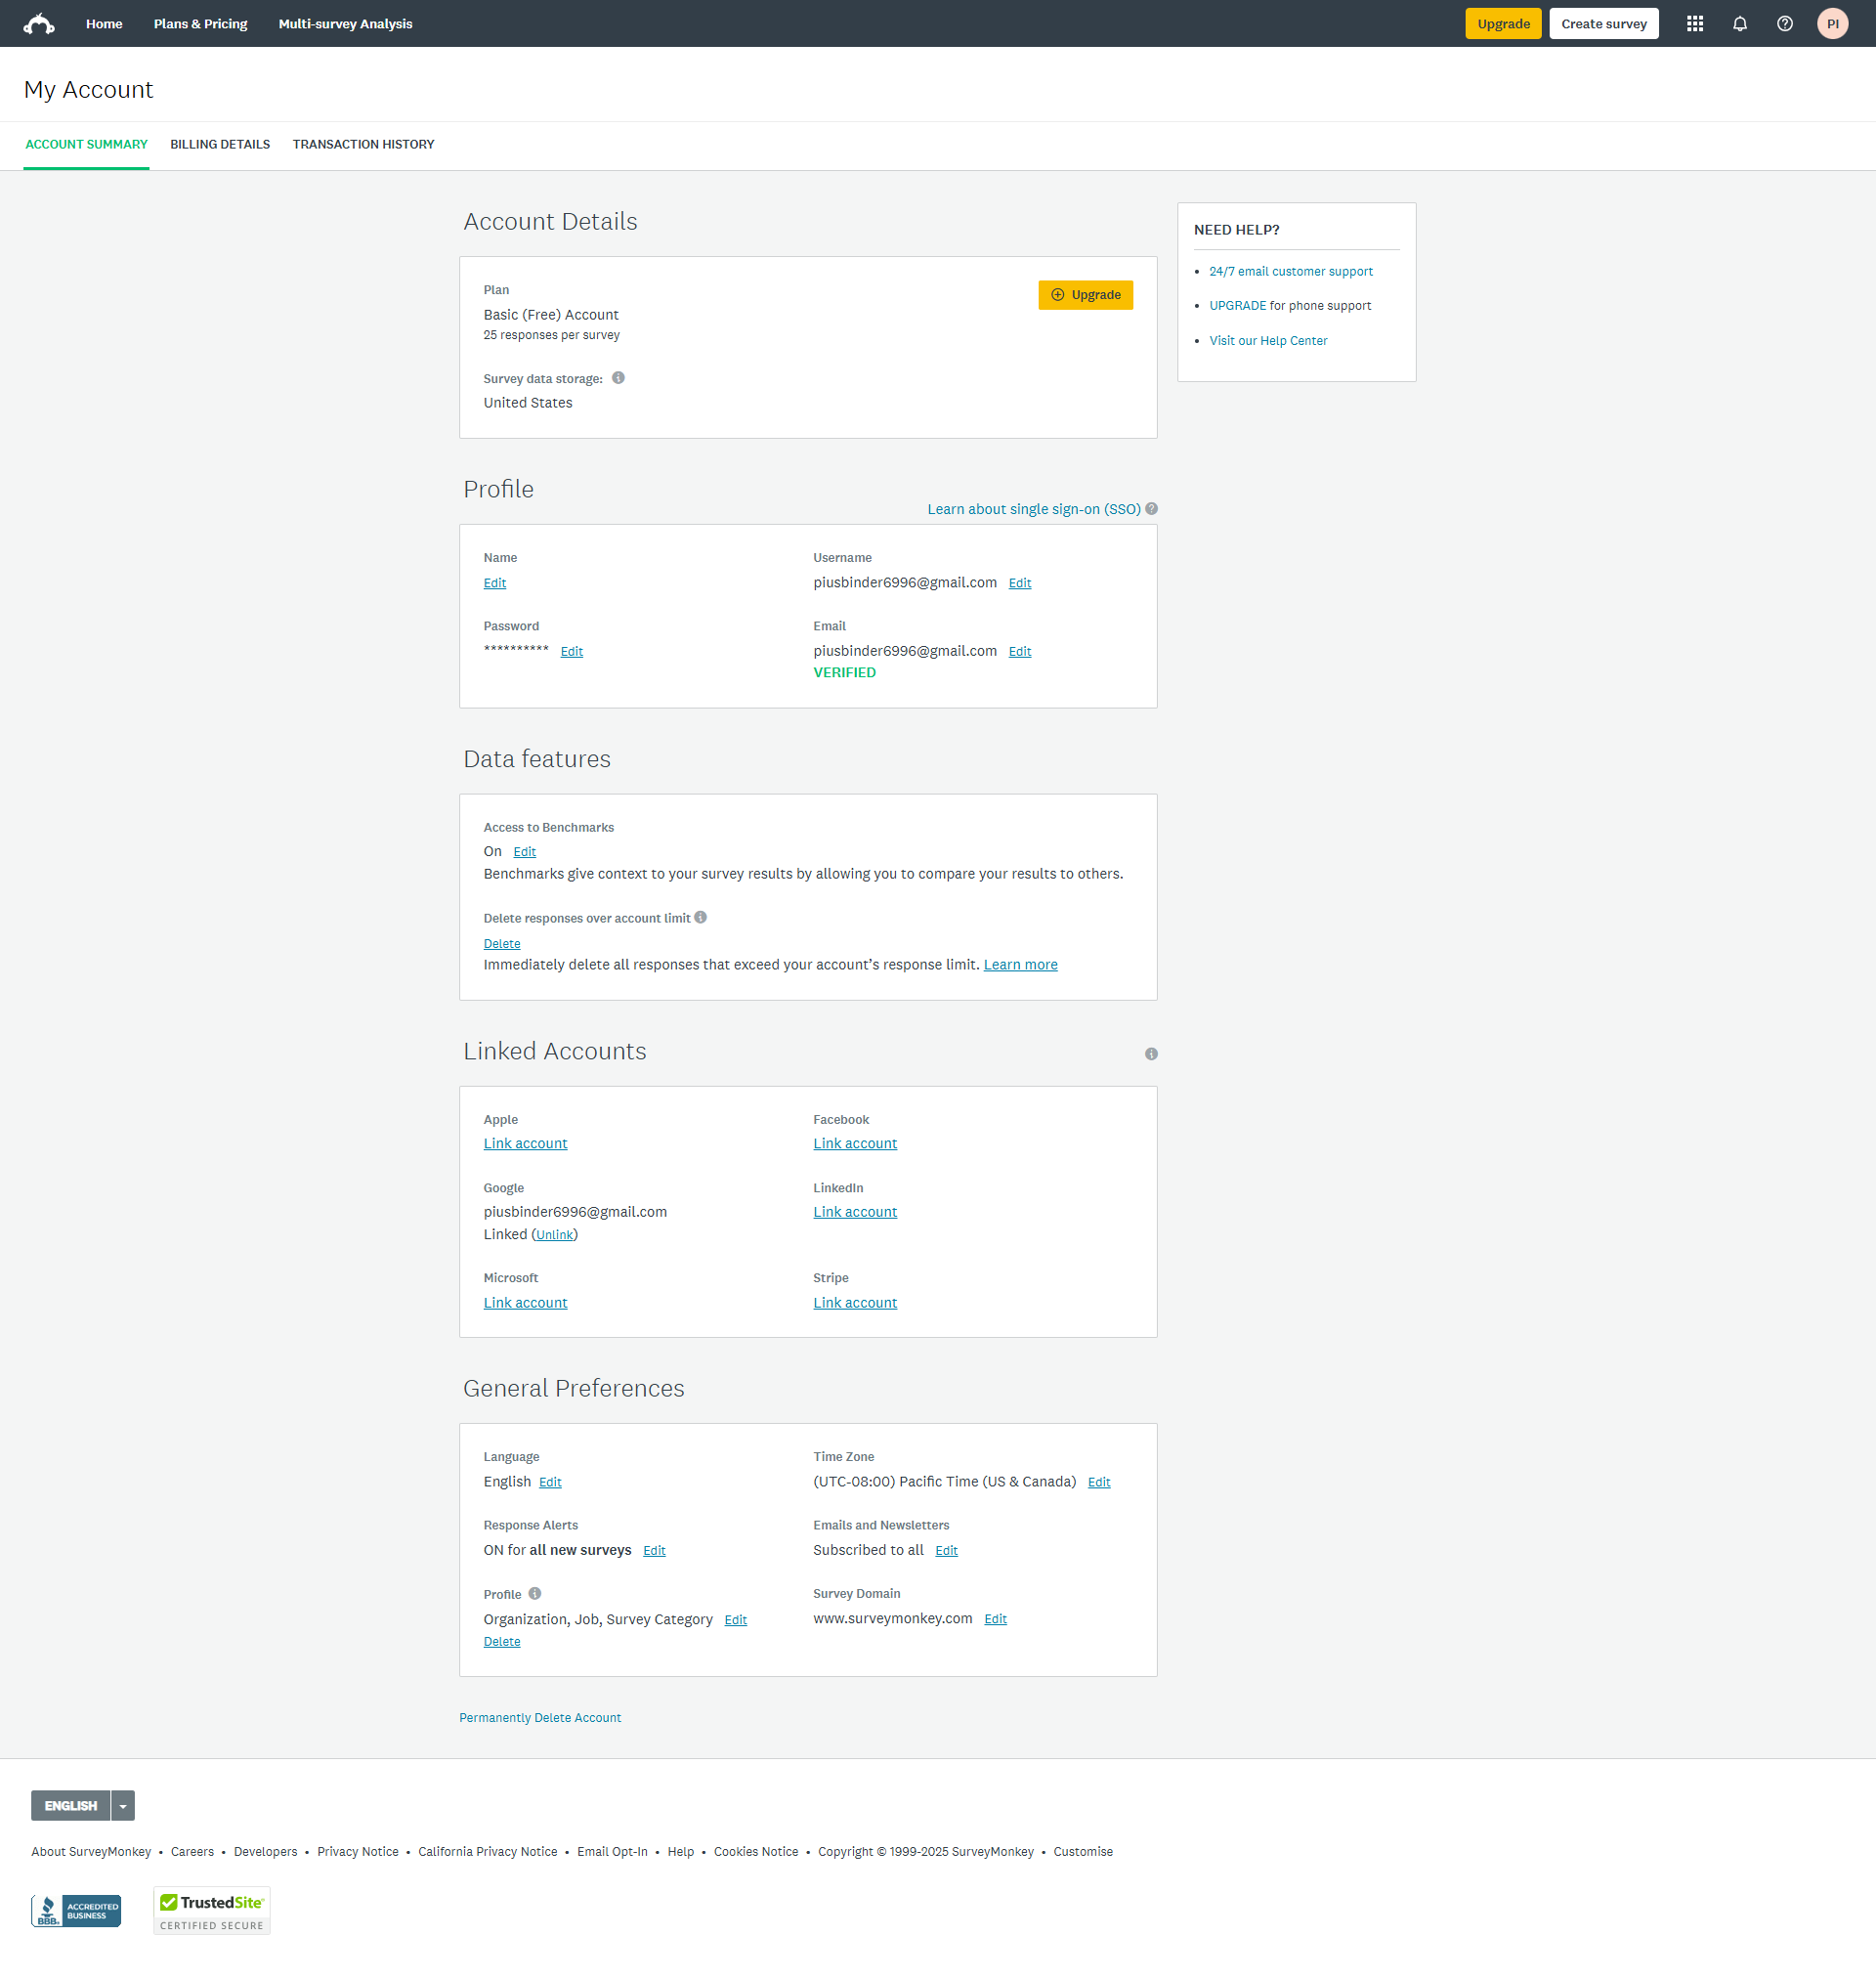Edit the Access to Benchmarks setting

524,852
